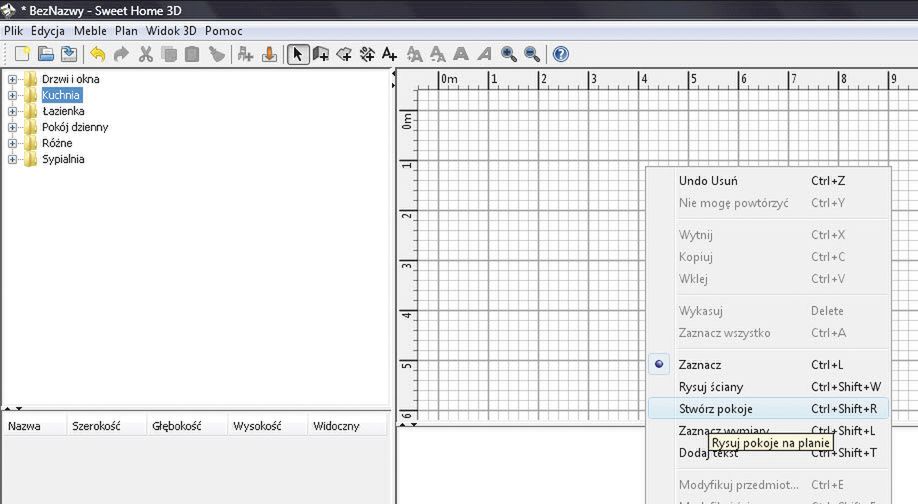
Task: Select the Drzwi i okna category
Action: [70, 79]
